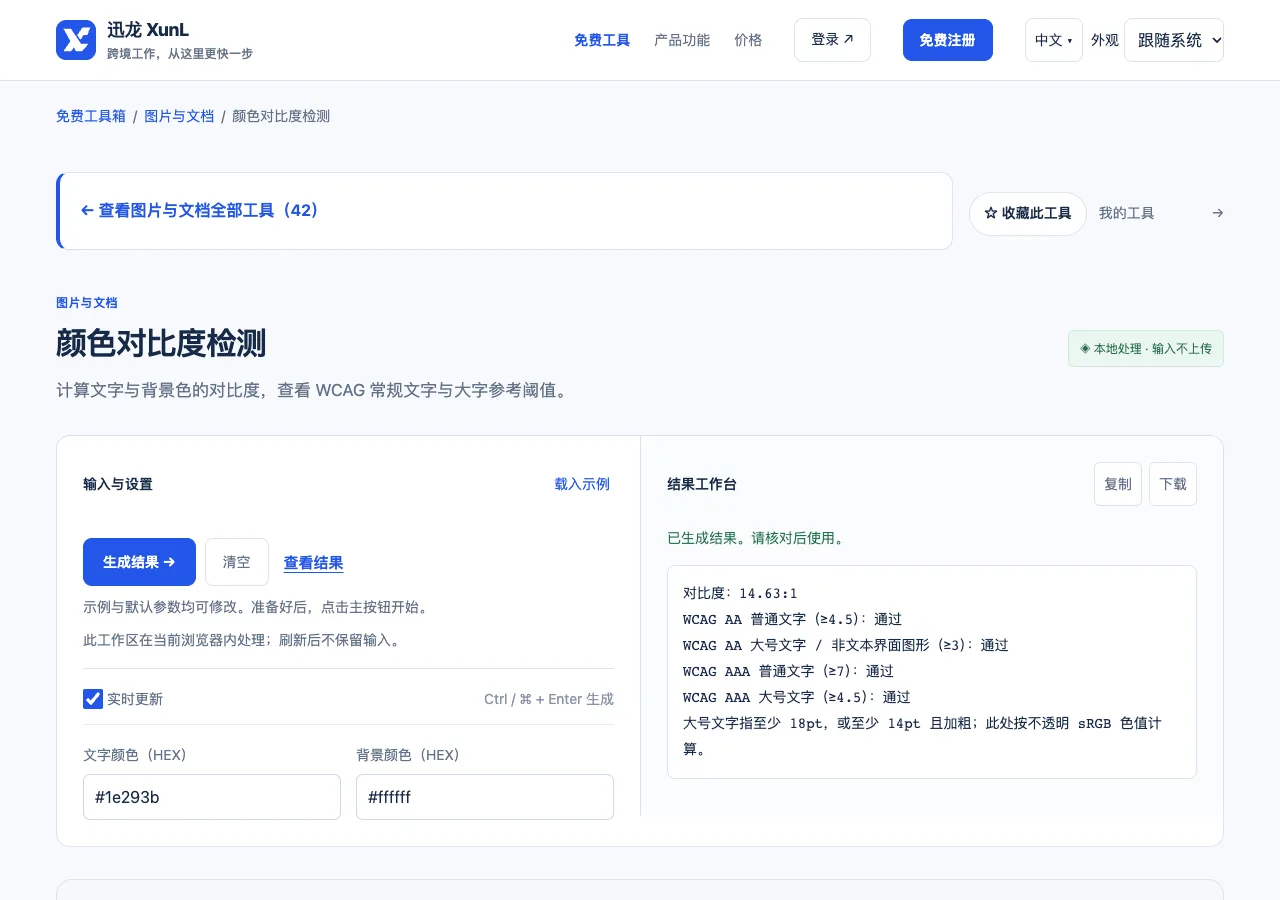Click the 复制 button in result panel

pyautogui.click(x=1117, y=484)
